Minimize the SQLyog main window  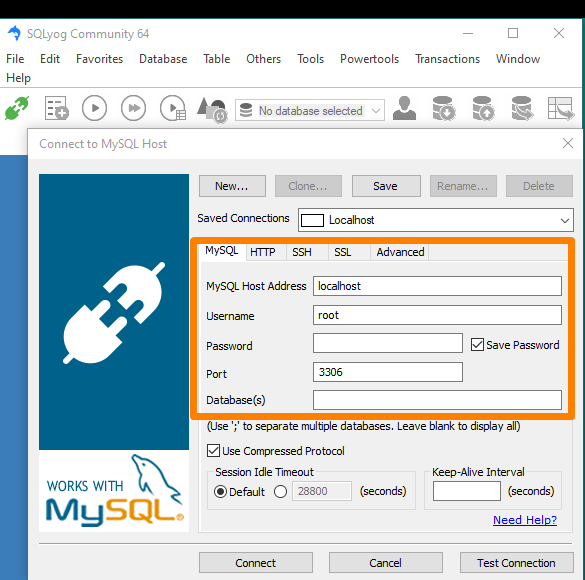click(467, 33)
